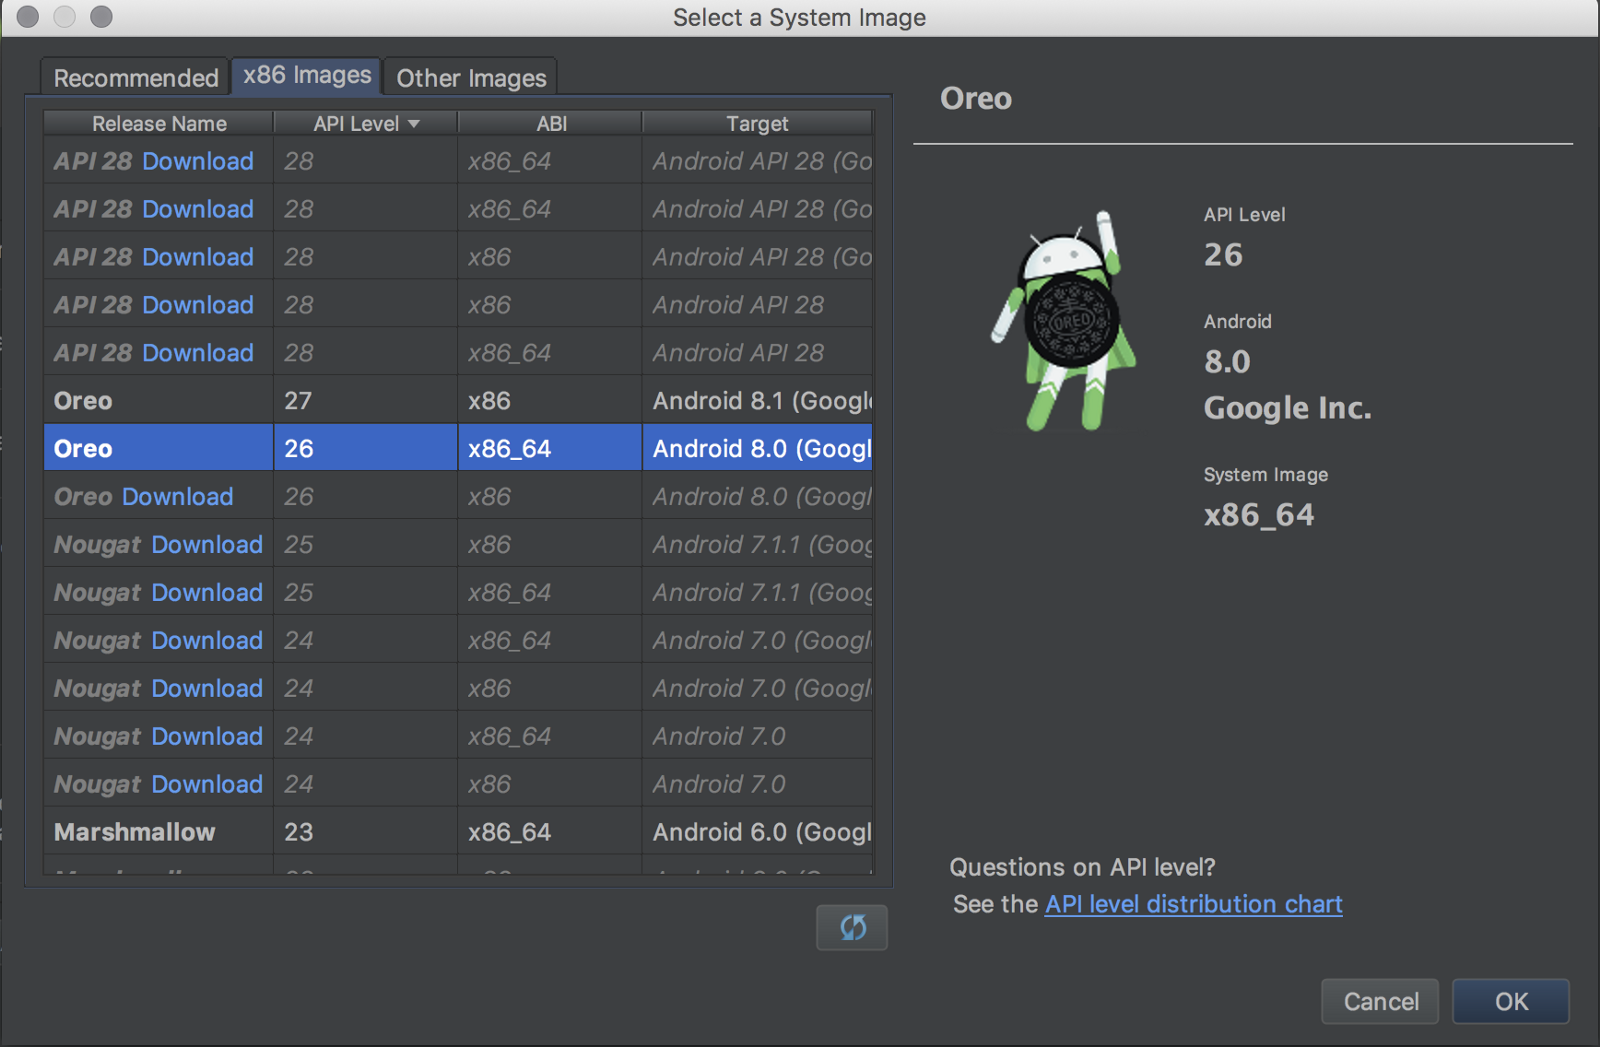Screen dimensions: 1600x1047
Task: Download API 28 x86 image without Google
Action: [x=198, y=305]
